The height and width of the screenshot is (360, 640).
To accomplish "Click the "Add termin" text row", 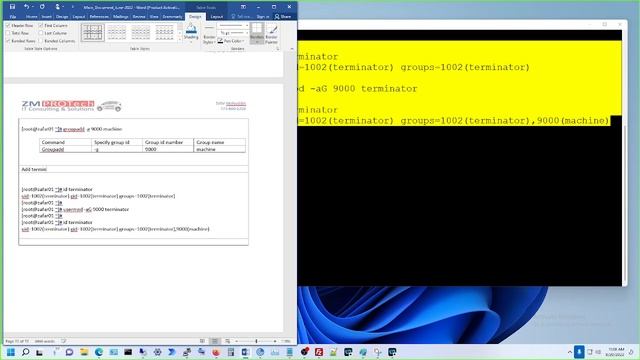I will click(x=133, y=169).
